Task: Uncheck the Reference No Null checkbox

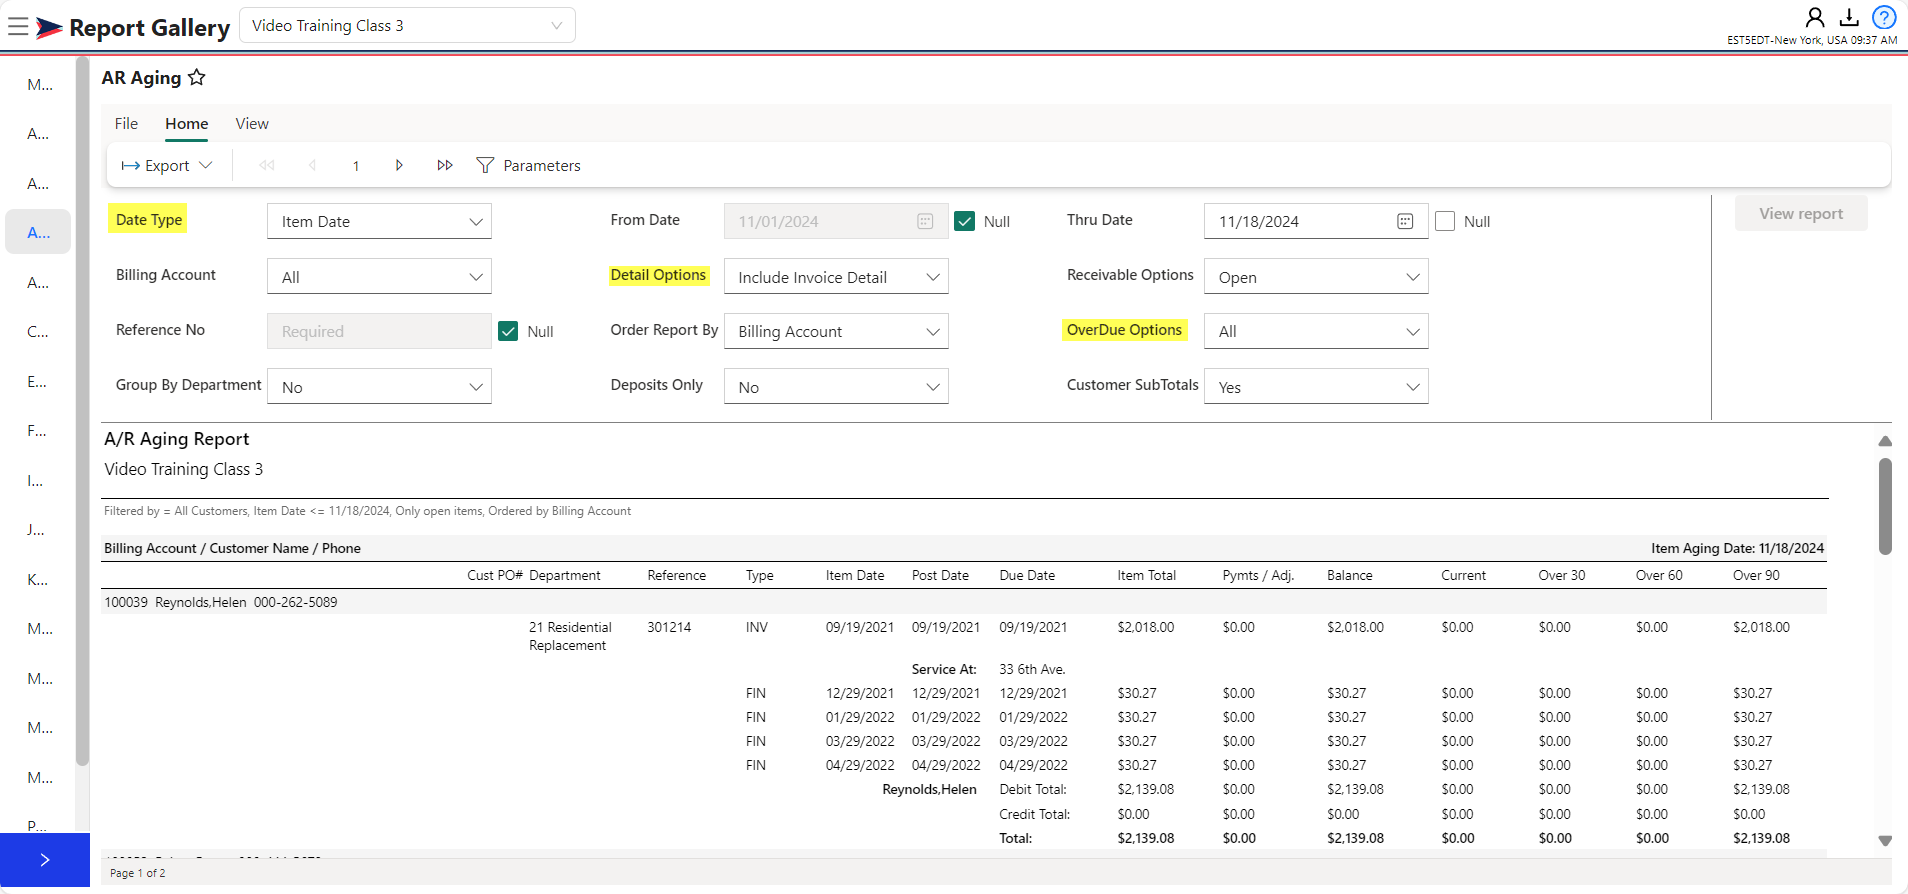Action: pyautogui.click(x=508, y=332)
